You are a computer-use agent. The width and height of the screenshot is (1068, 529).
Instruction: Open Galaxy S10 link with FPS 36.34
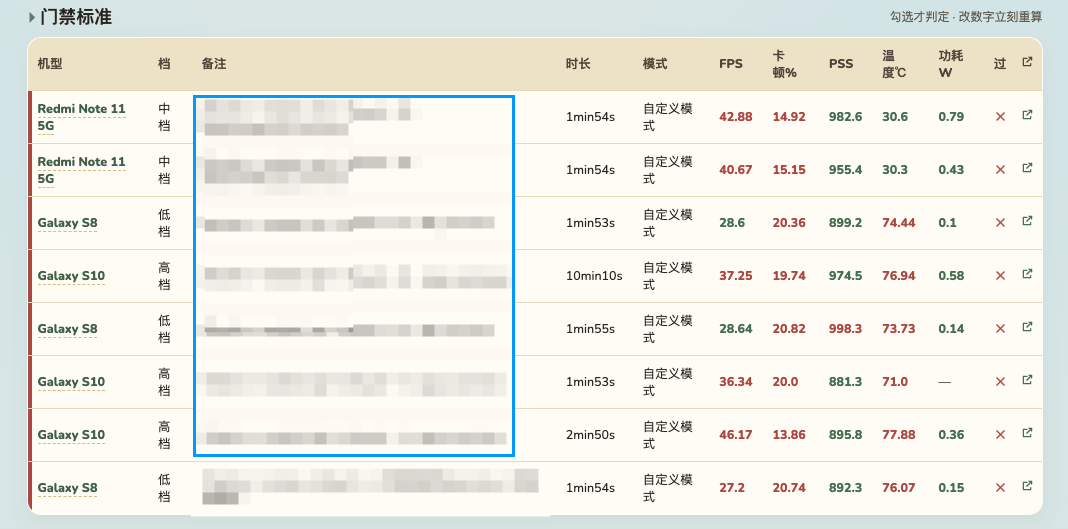71,383
